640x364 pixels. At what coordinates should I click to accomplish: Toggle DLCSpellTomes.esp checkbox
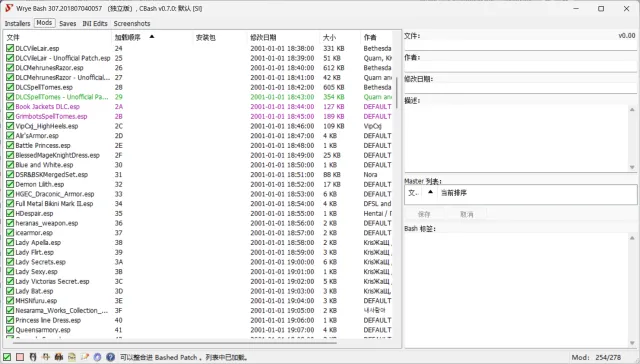pyautogui.click(x=10, y=87)
